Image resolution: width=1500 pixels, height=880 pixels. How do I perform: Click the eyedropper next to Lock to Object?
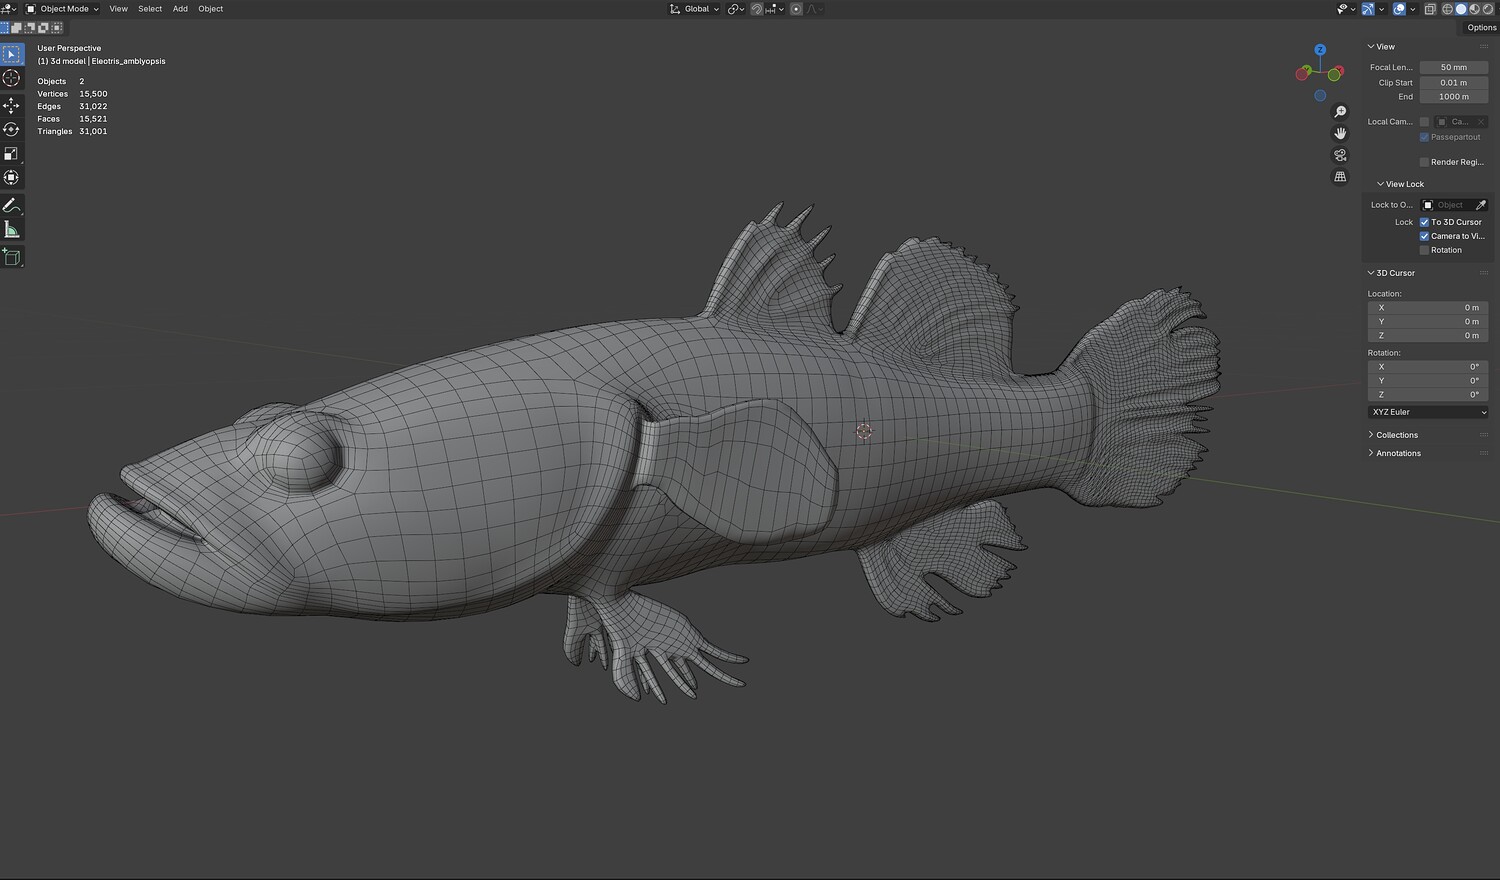[x=1481, y=205]
